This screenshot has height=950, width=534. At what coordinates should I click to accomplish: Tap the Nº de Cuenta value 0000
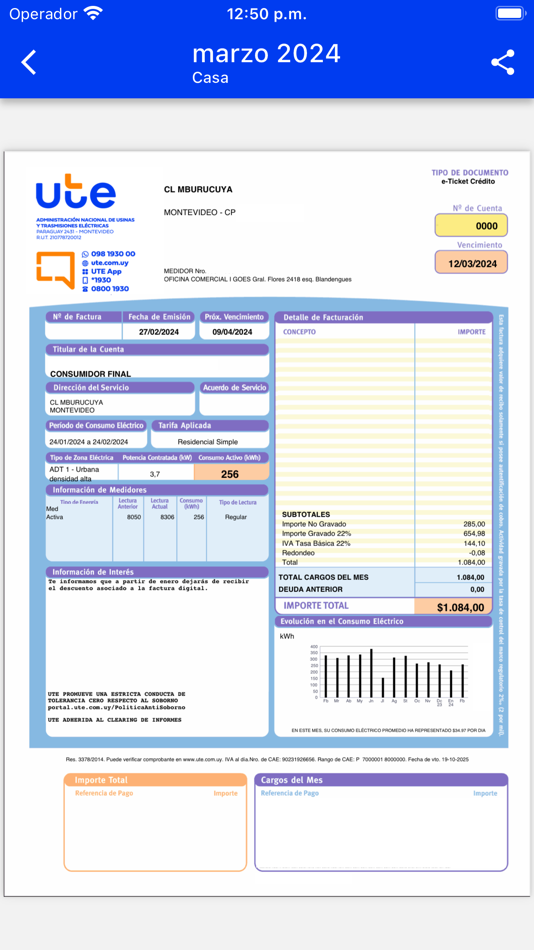click(471, 225)
